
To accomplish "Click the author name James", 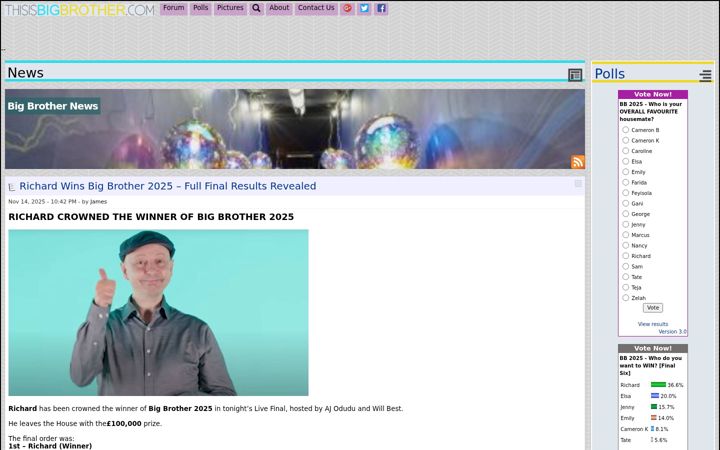I will tap(98, 202).
